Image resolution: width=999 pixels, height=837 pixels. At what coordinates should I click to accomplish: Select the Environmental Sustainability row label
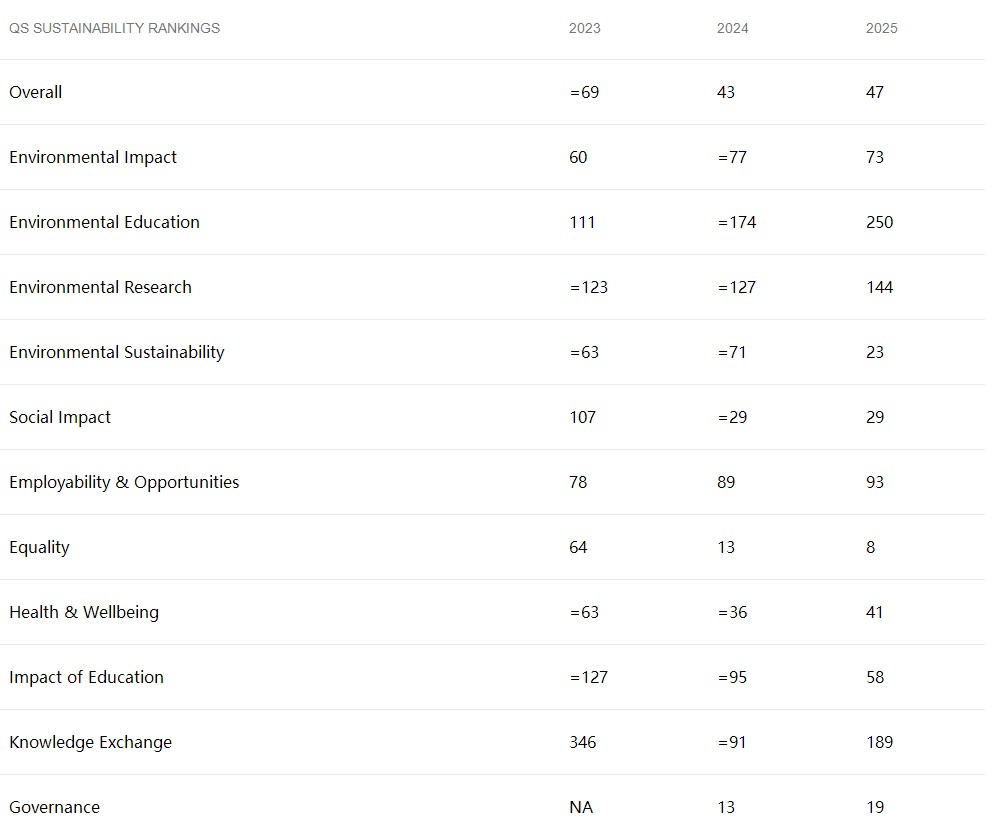[117, 352]
